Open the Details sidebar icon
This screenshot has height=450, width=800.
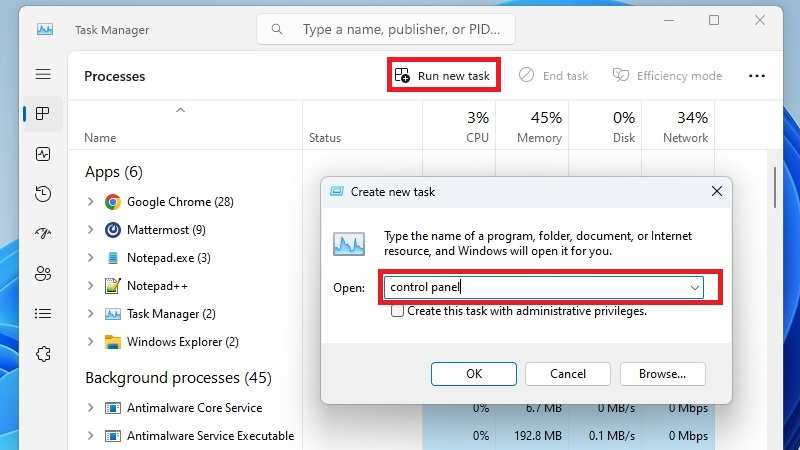[x=42, y=313]
